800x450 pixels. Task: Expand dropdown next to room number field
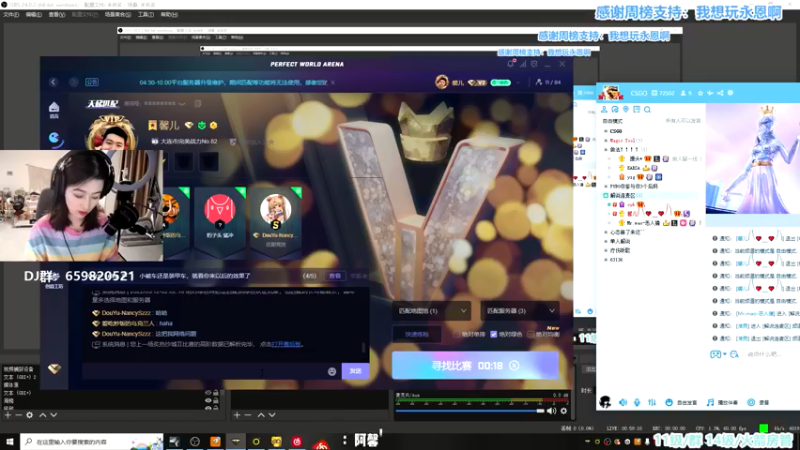pyautogui.click(x=182, y=104)
